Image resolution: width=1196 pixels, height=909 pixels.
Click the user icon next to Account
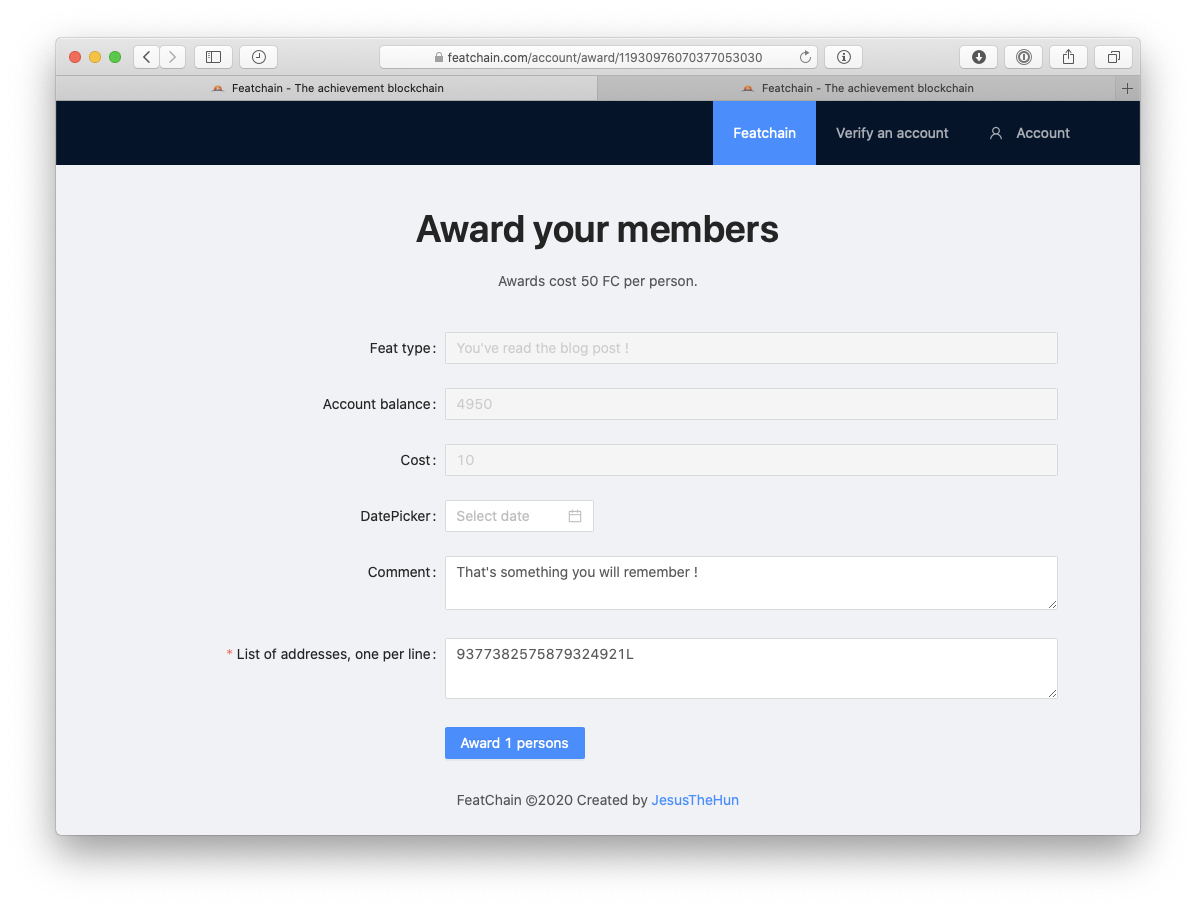[x=995, y=133]
